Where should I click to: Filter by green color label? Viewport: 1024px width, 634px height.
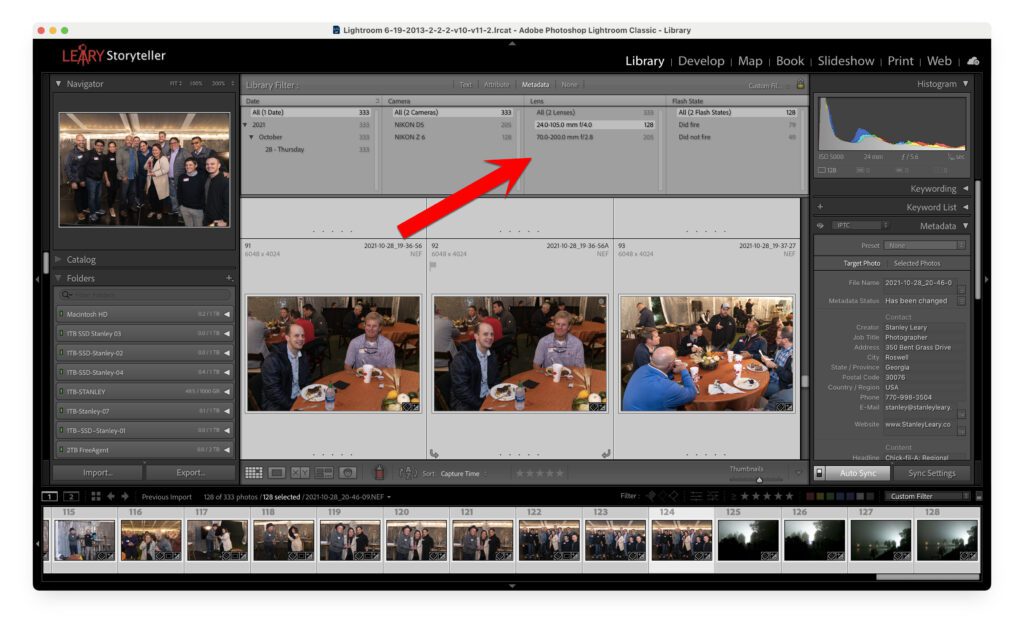830,496
